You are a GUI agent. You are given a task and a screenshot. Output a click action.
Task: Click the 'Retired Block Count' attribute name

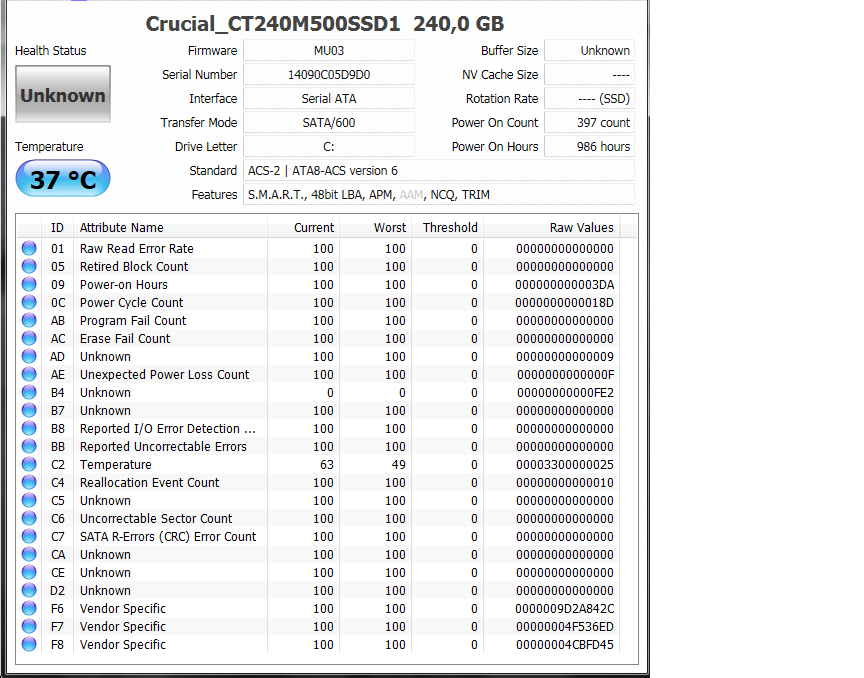(x=134, y=266)
